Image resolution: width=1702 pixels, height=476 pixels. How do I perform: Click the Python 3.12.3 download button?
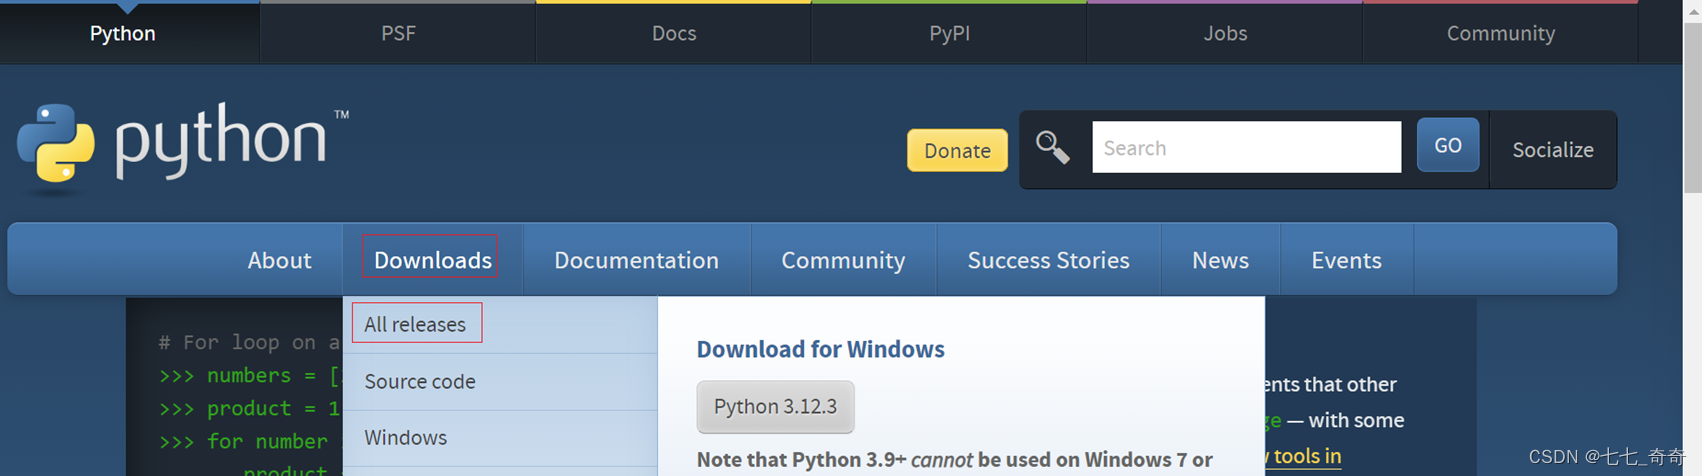(x=775, y=406)
